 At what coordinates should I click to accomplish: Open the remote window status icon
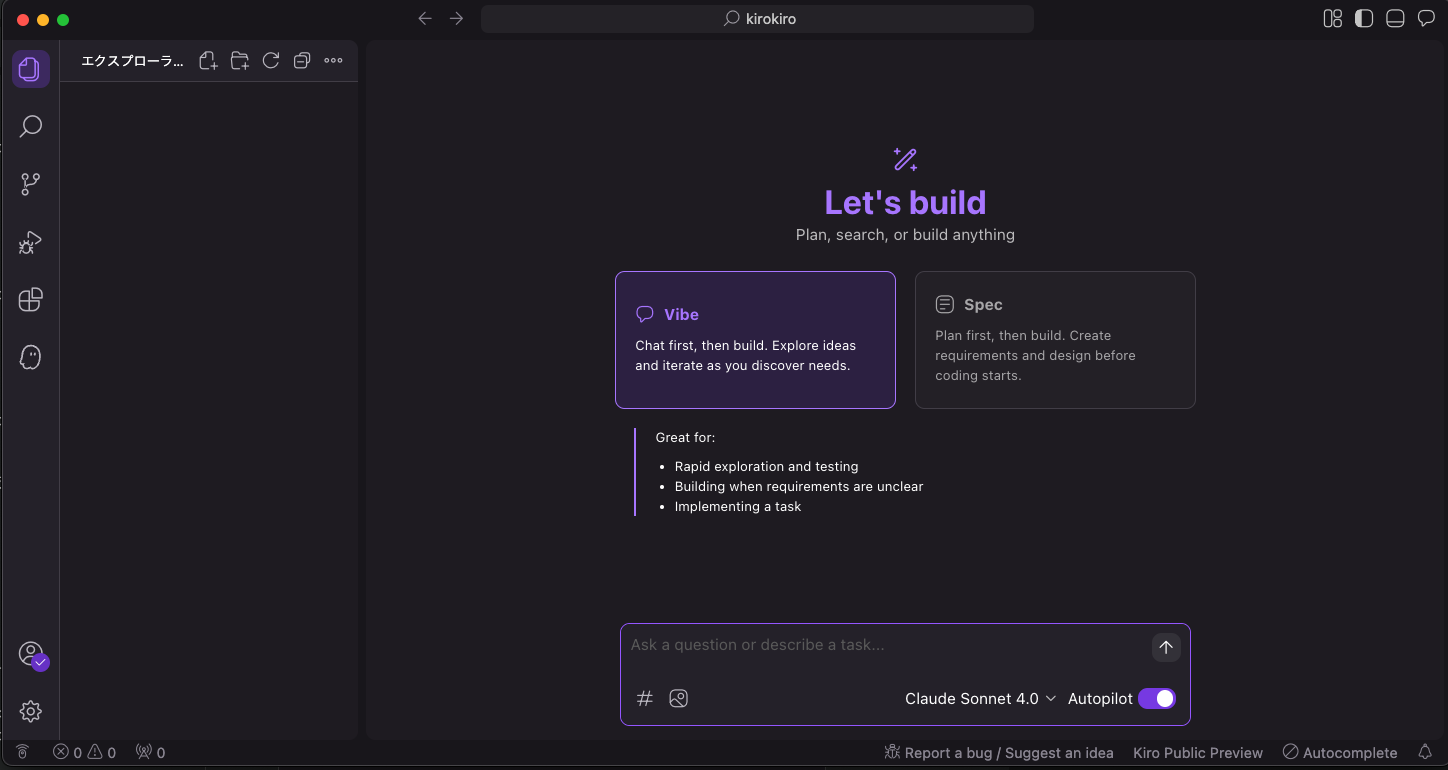[x=22, y=752]
